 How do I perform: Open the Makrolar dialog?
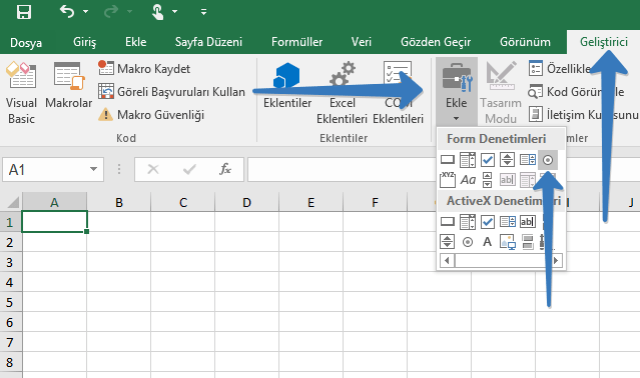pos(69,86)
